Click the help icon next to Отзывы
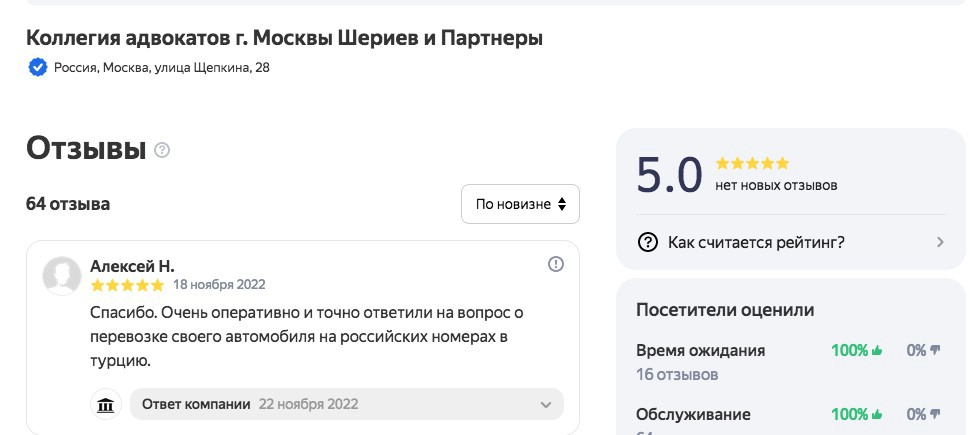970x435 pixels. 162,150
